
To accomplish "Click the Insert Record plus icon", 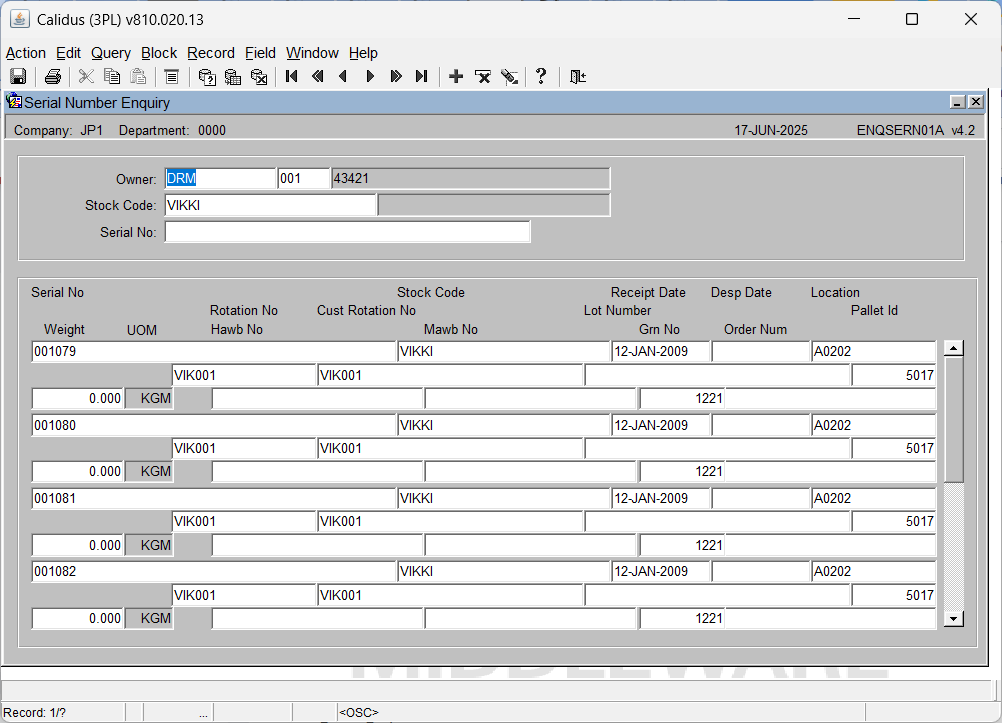I will click(456, 77).
